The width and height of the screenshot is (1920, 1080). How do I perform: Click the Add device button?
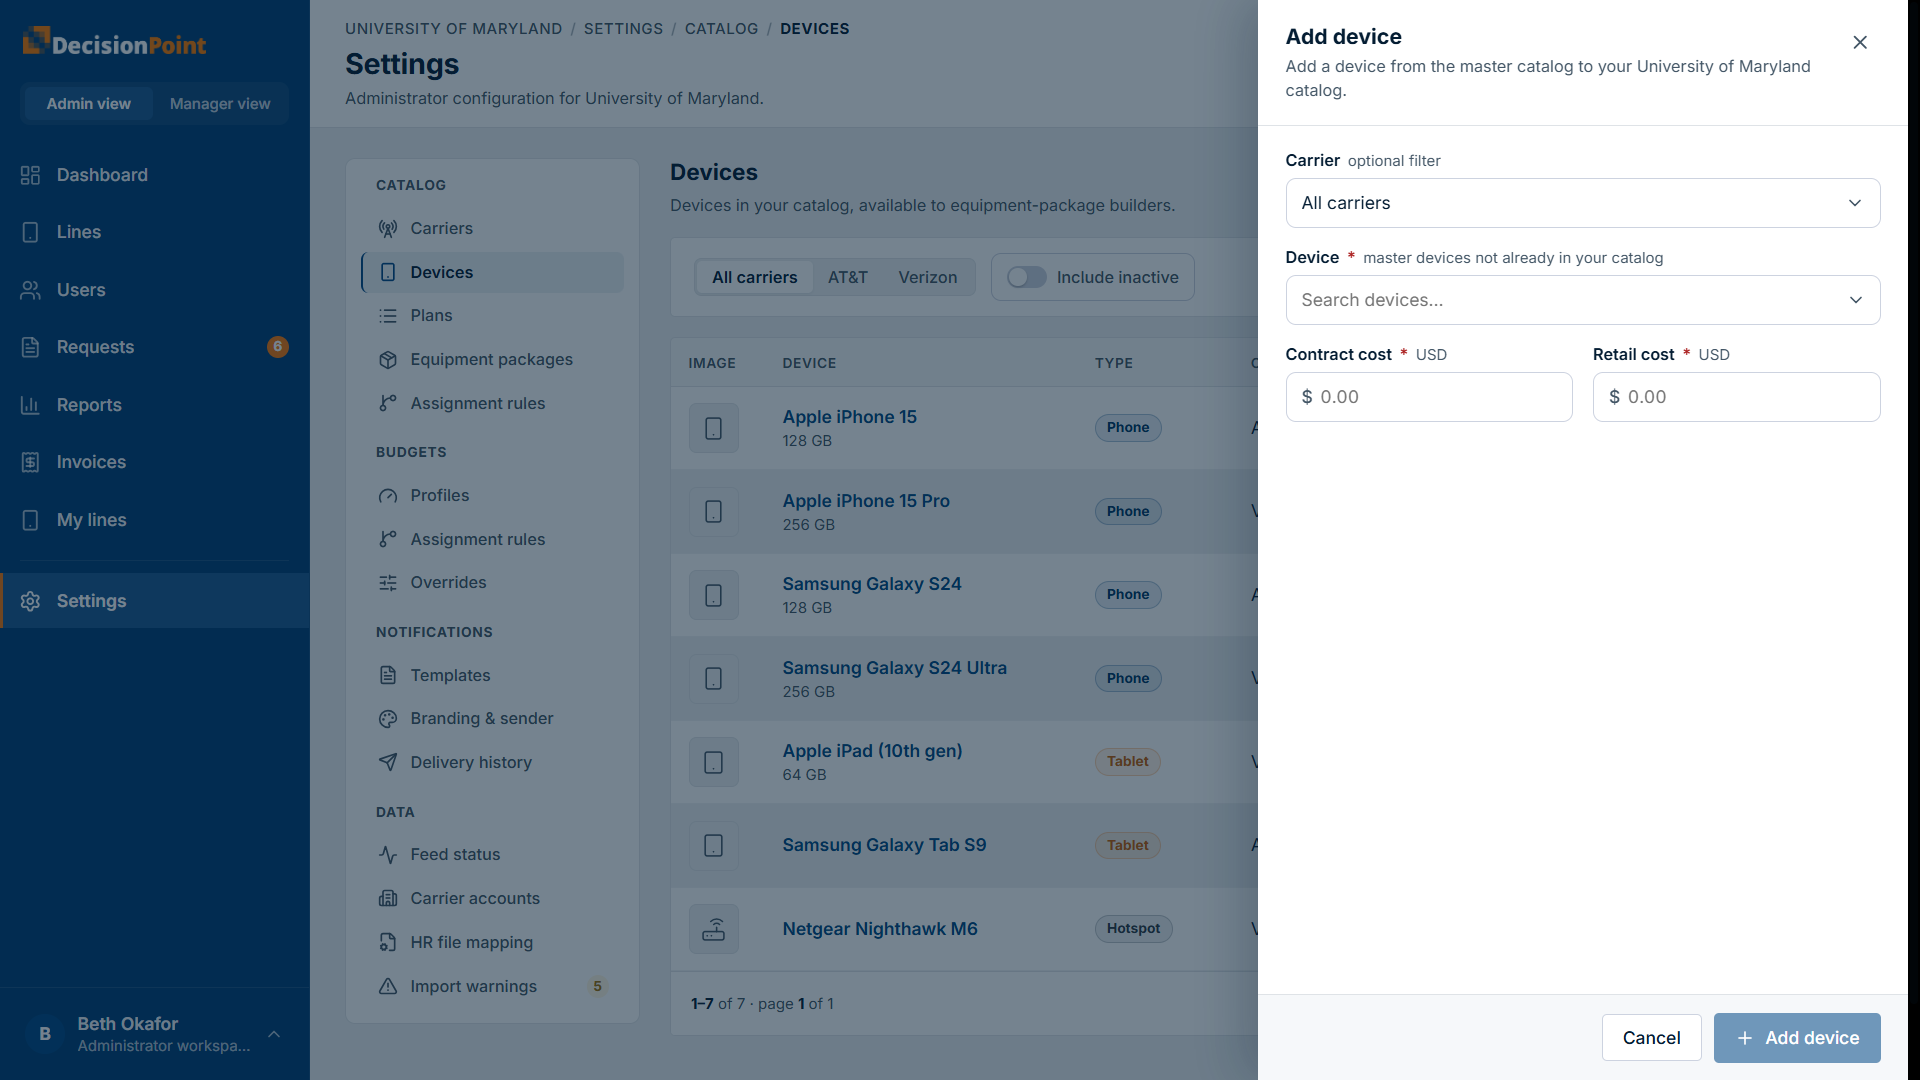point(1796,1038)
